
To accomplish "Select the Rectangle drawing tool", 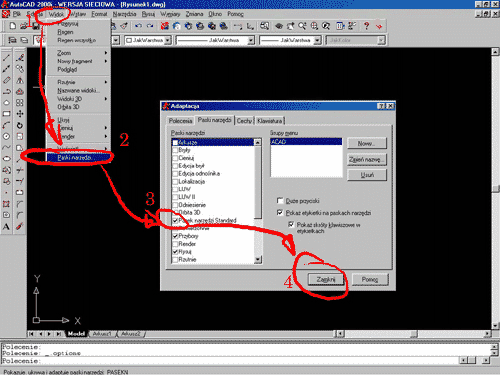I will (x=6, y=114).
